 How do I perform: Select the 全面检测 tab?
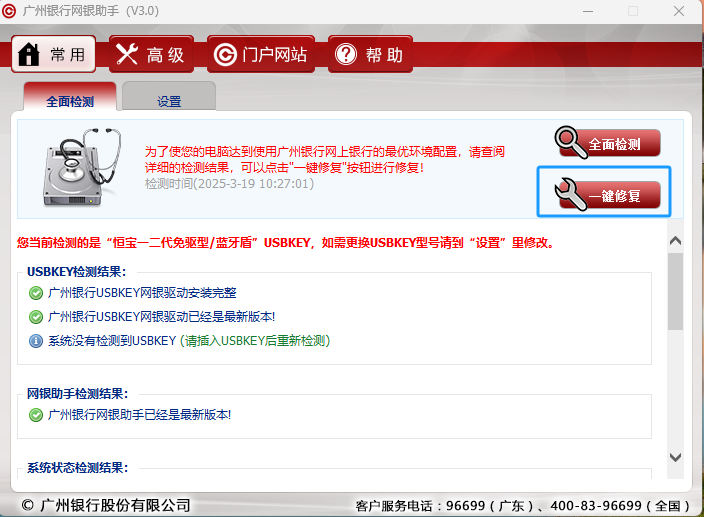coord(69,101)
